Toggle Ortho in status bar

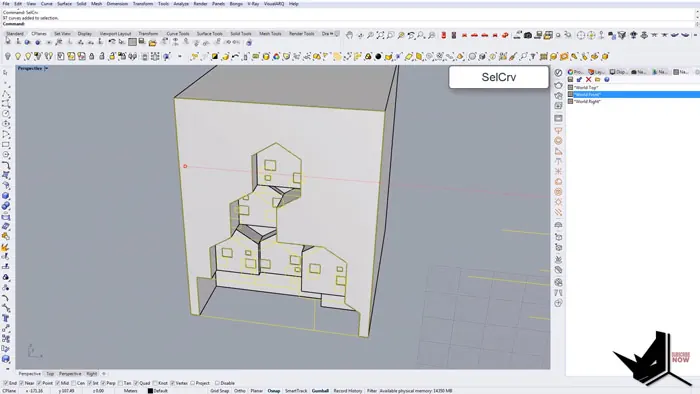(240, 391)
